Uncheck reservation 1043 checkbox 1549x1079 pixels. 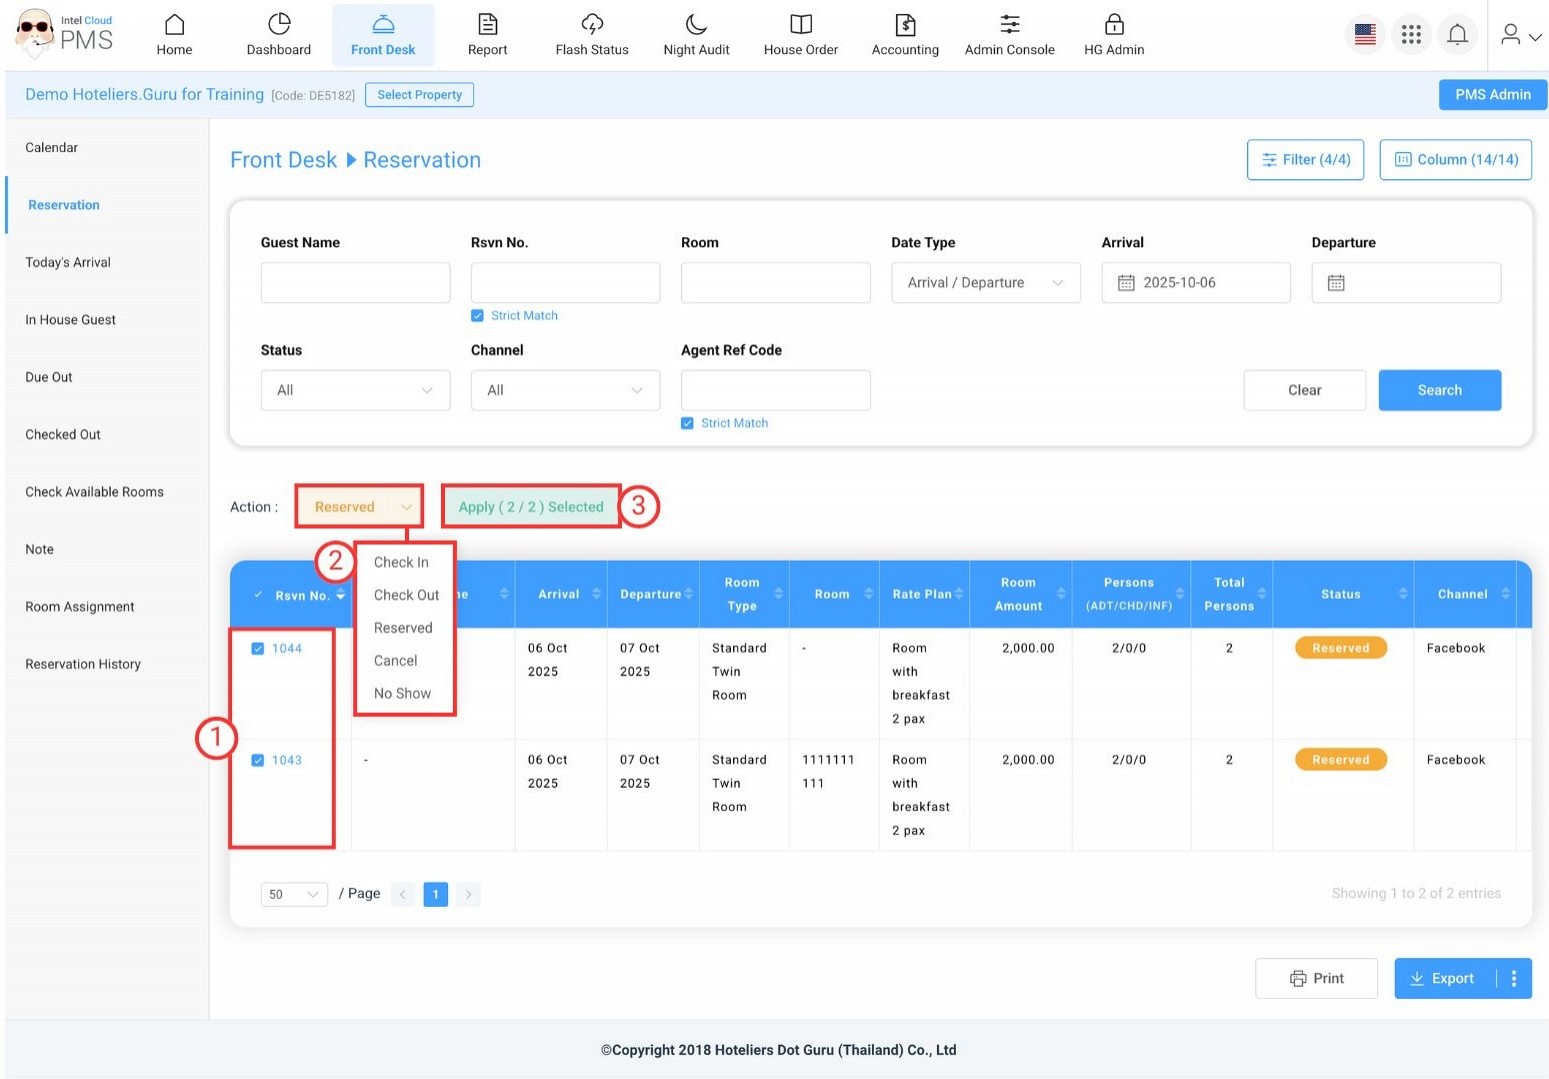coord(258,761)
